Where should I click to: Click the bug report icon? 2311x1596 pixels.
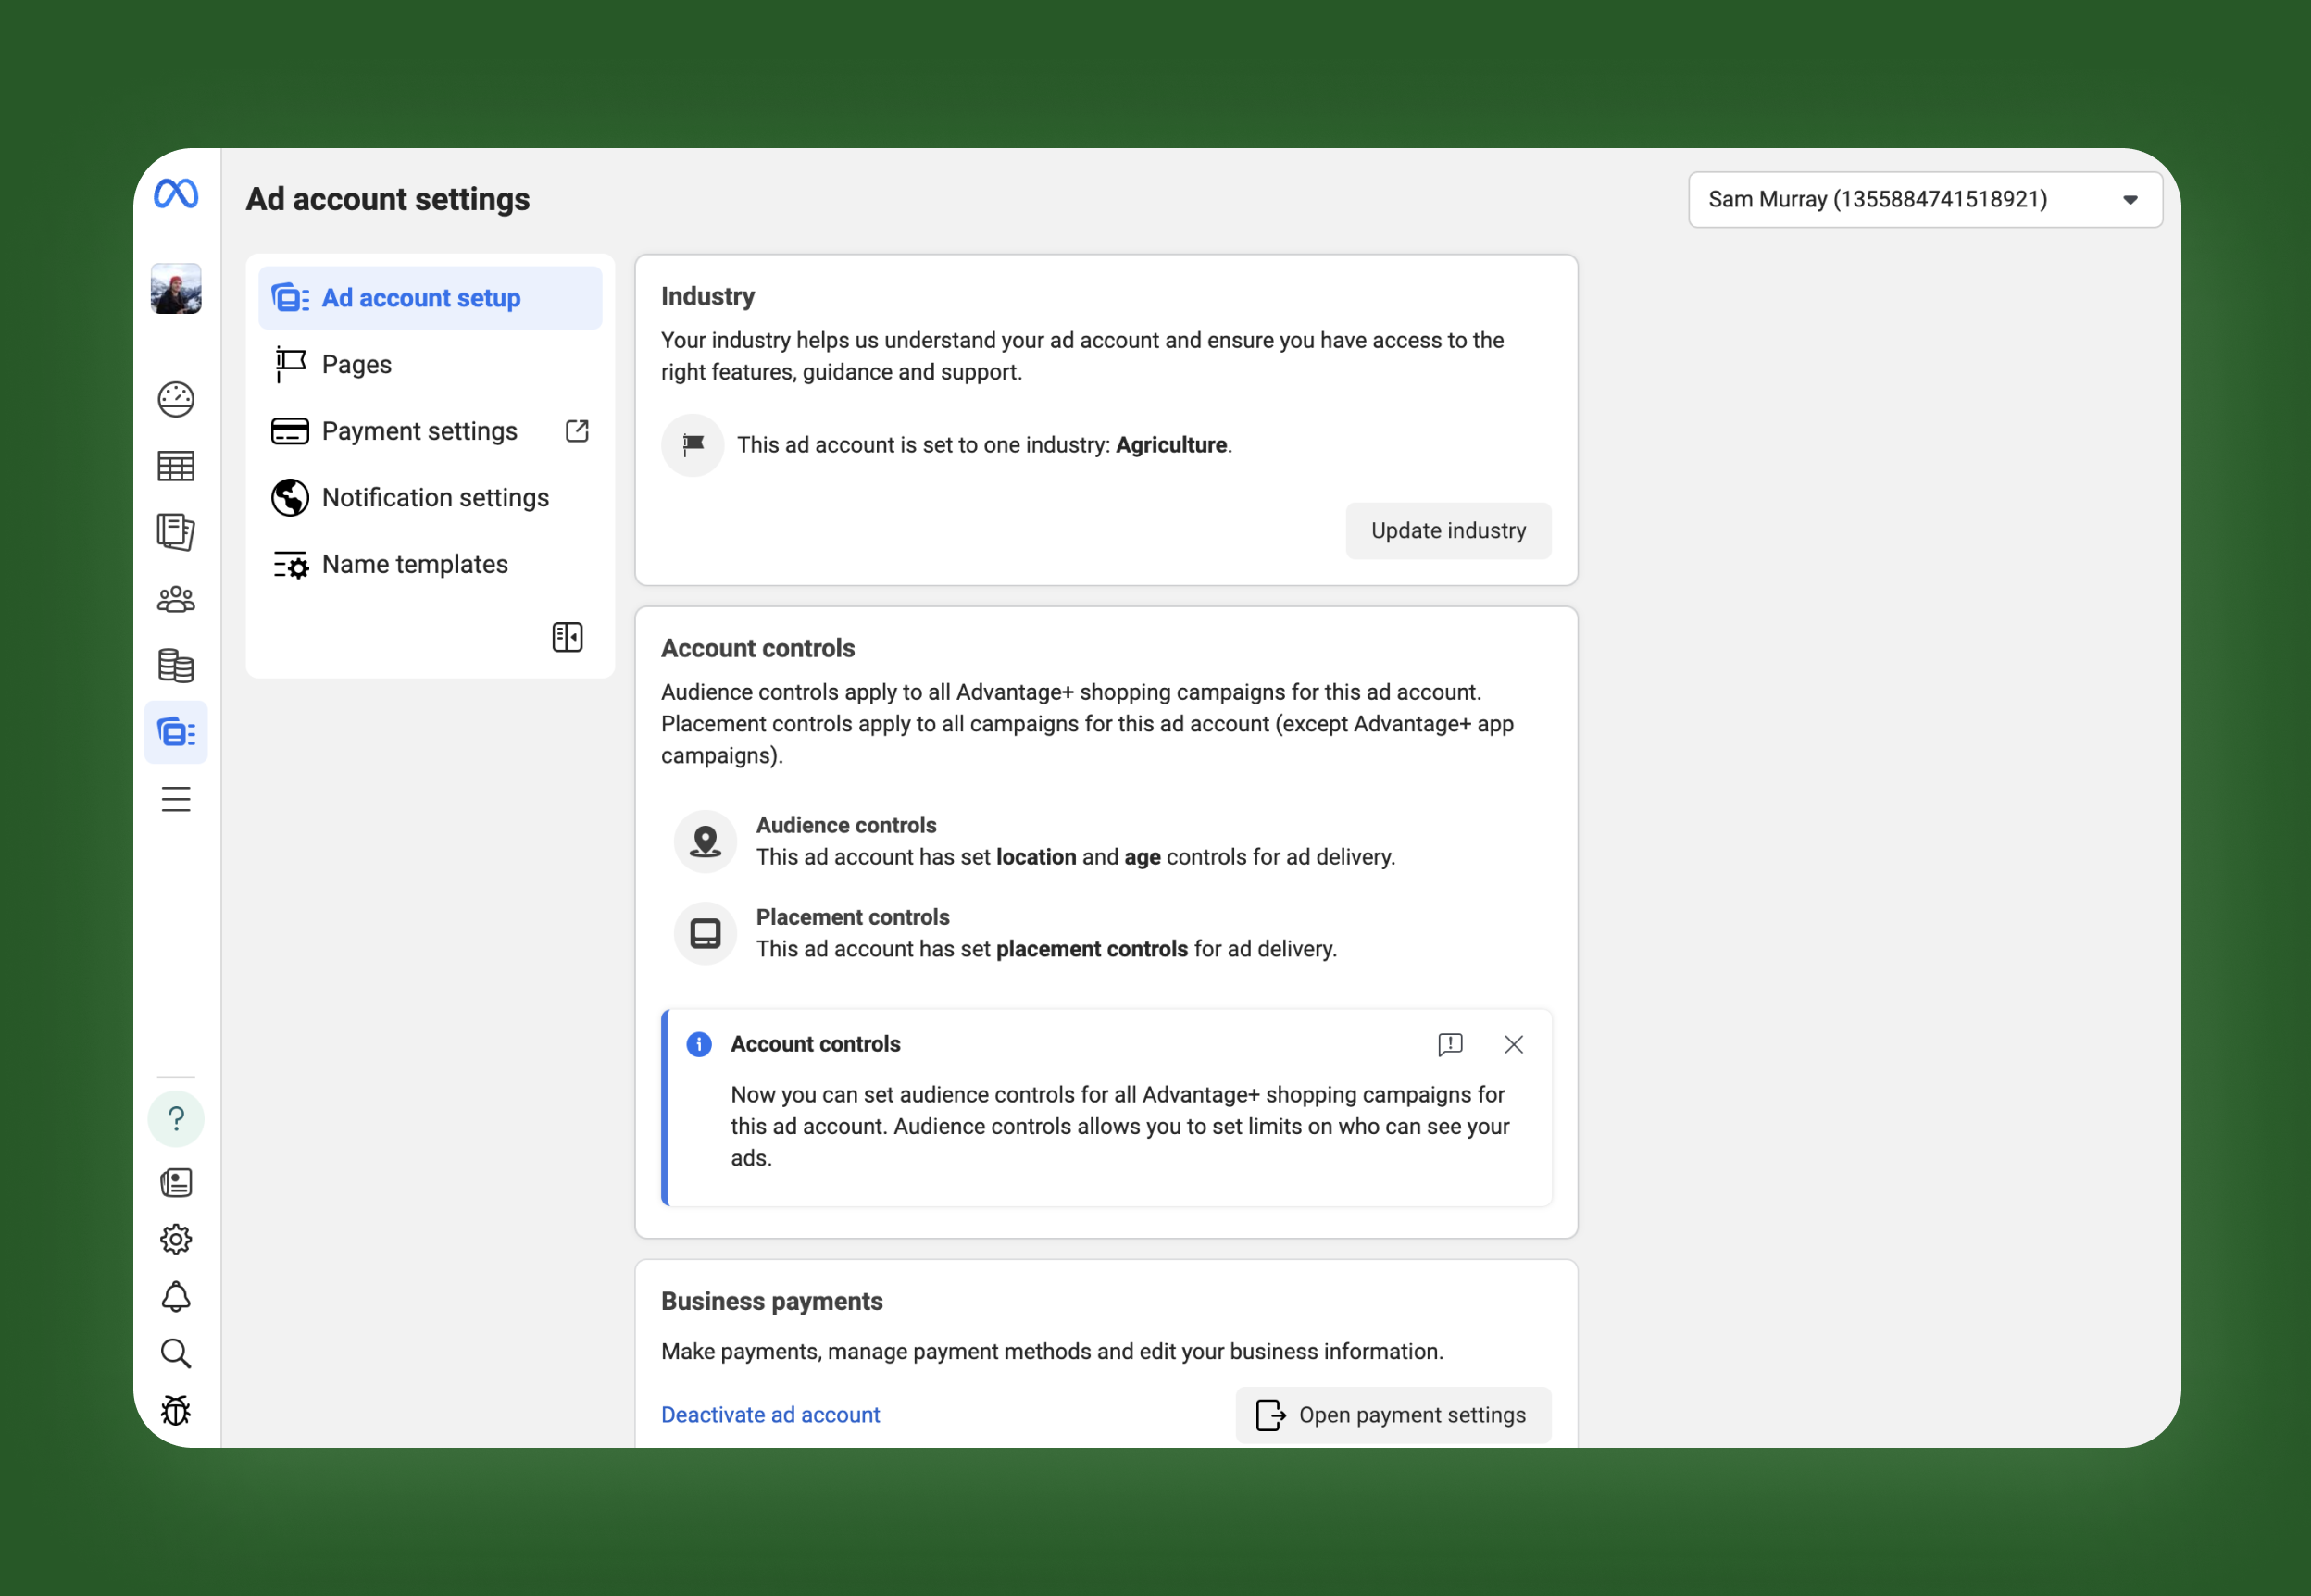click(x=176, y=1410)
